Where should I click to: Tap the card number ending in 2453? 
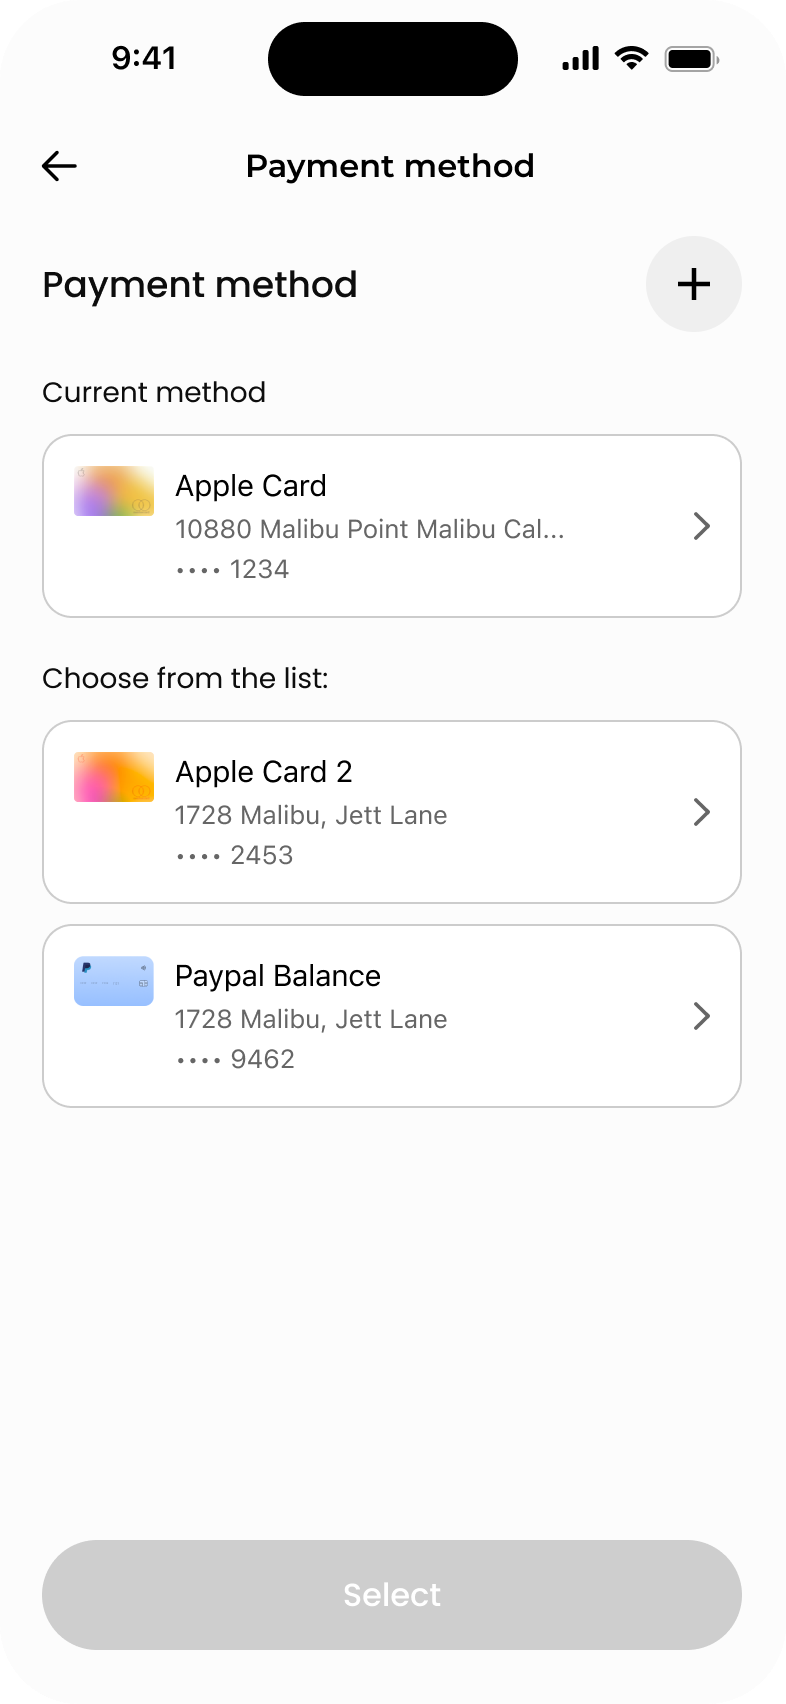(x=235, y=856)
